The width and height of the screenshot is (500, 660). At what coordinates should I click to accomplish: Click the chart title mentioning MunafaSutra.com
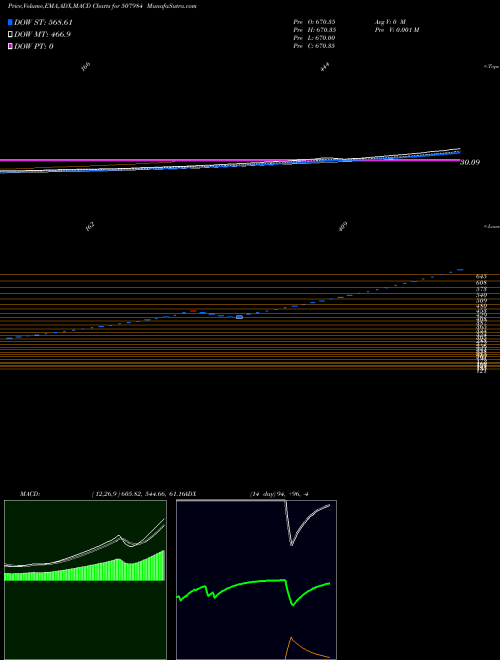pyautogui.click(x=100, y=6)
